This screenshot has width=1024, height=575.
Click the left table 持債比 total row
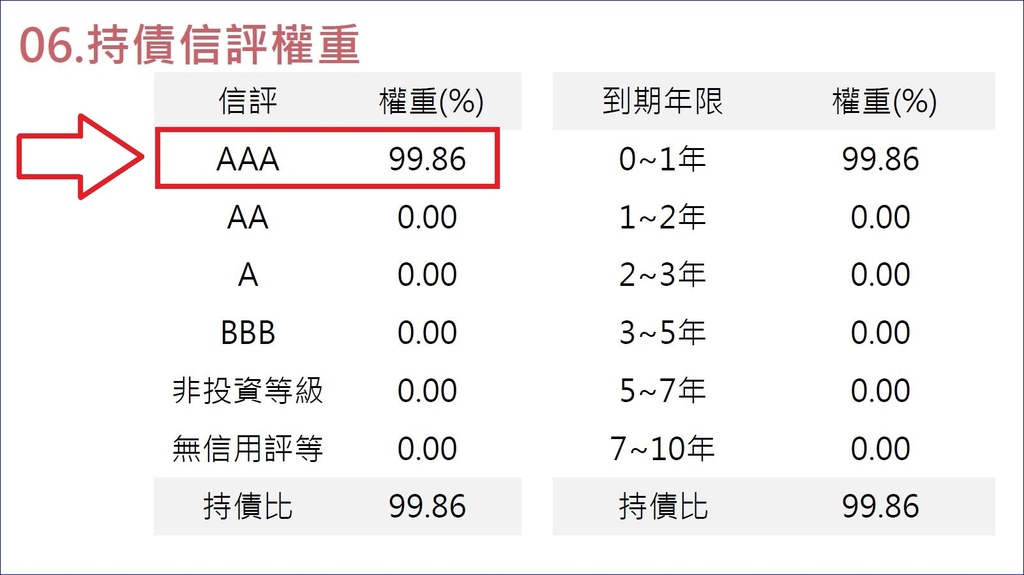coord(338,506)
